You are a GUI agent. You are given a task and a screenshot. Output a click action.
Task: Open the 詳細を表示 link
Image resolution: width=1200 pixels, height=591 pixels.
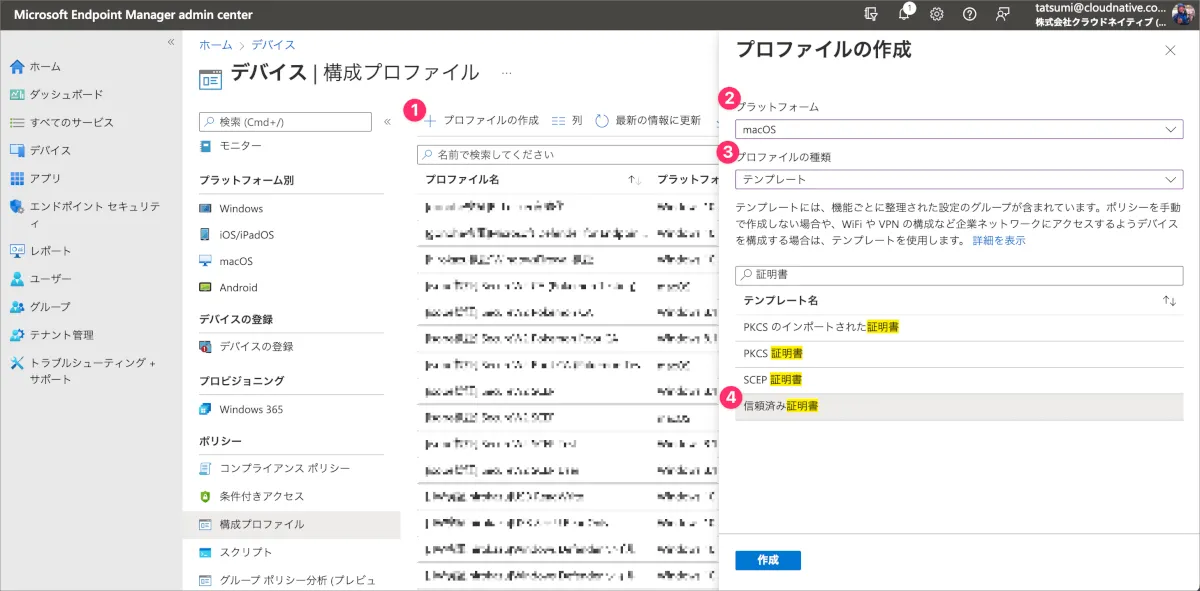click(998, 241)
